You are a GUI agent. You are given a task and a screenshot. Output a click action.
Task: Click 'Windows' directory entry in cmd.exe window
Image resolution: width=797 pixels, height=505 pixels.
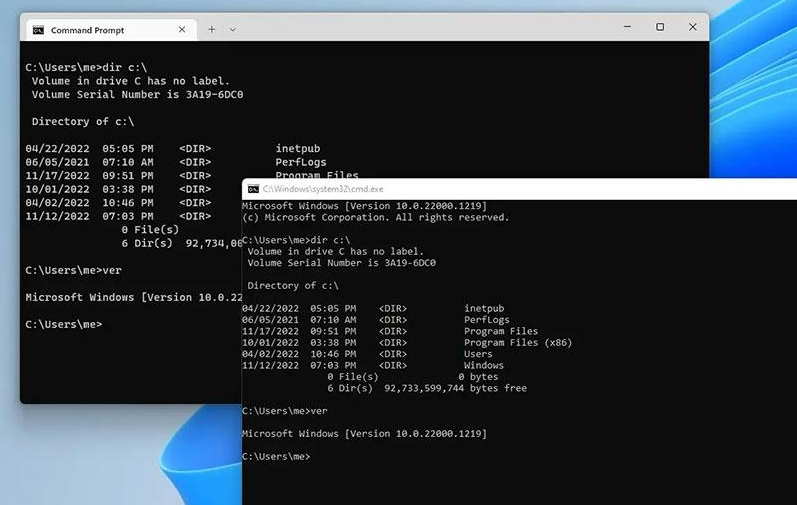pyautogui.click(x=484, y=365)
